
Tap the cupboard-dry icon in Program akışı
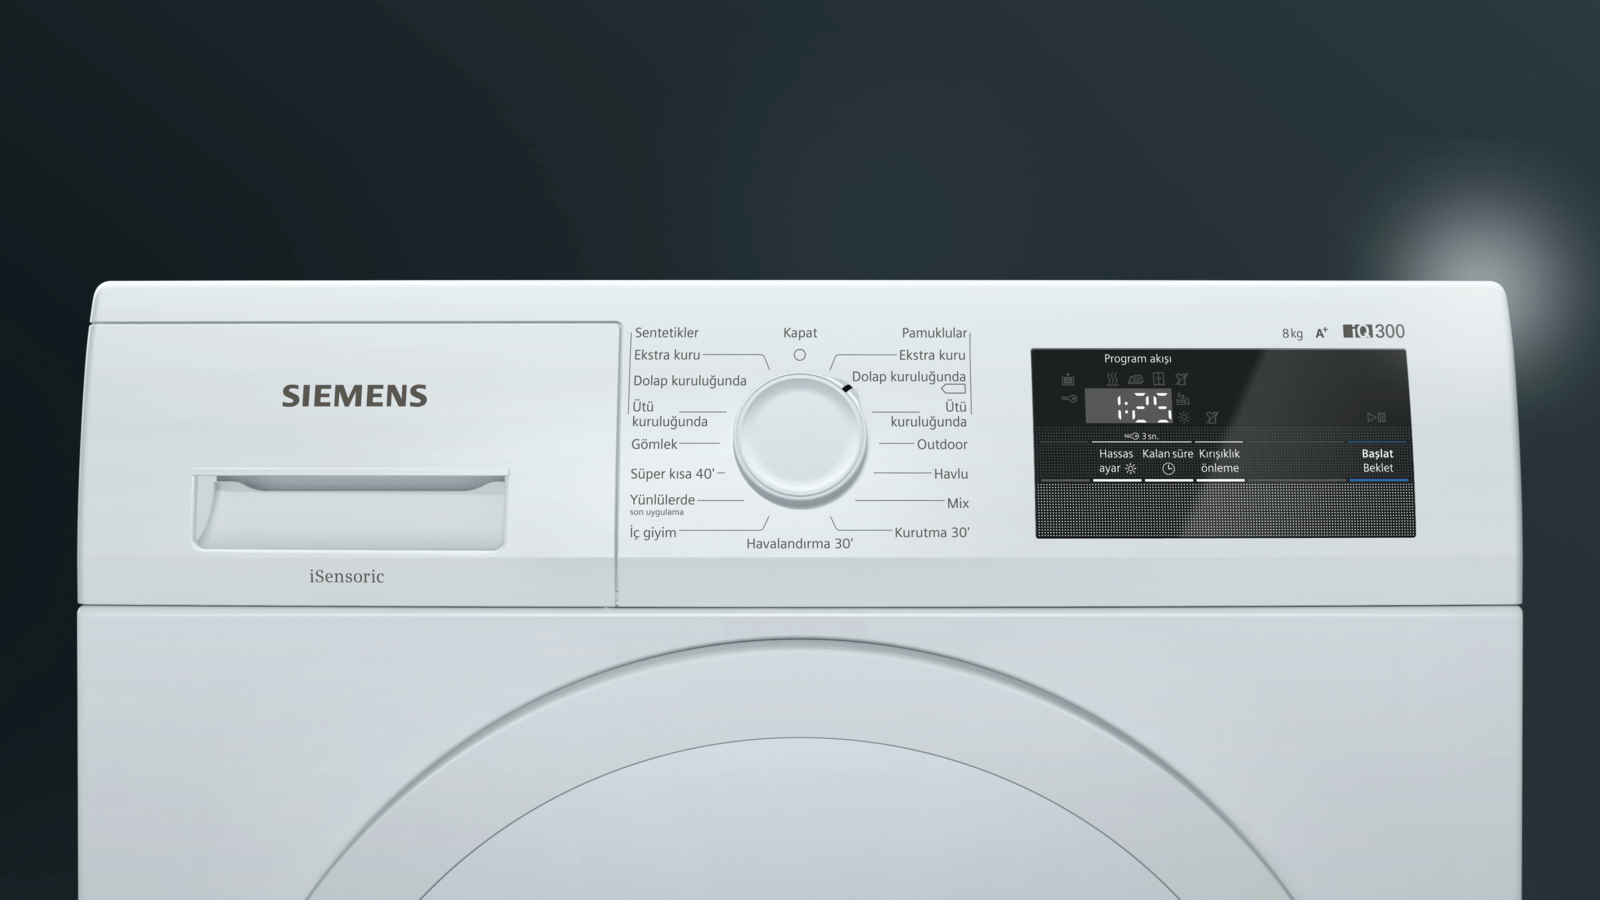pos(1158,379)
